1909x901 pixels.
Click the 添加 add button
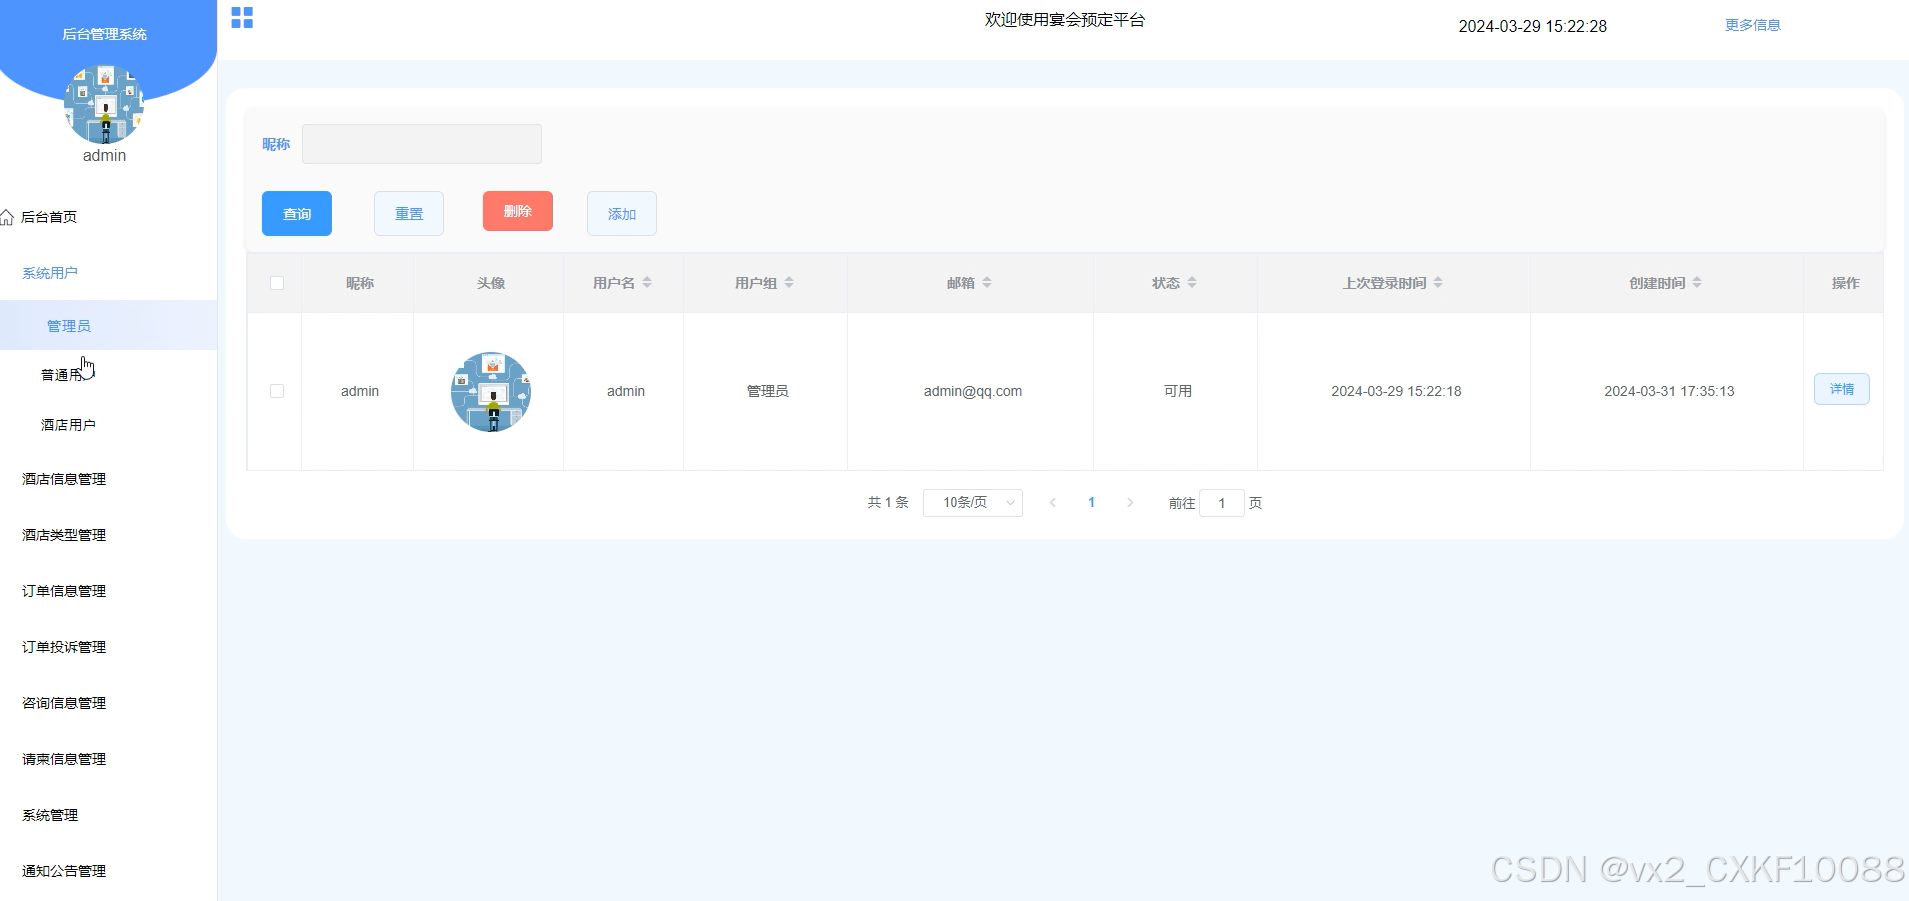[x=622, y=213]
